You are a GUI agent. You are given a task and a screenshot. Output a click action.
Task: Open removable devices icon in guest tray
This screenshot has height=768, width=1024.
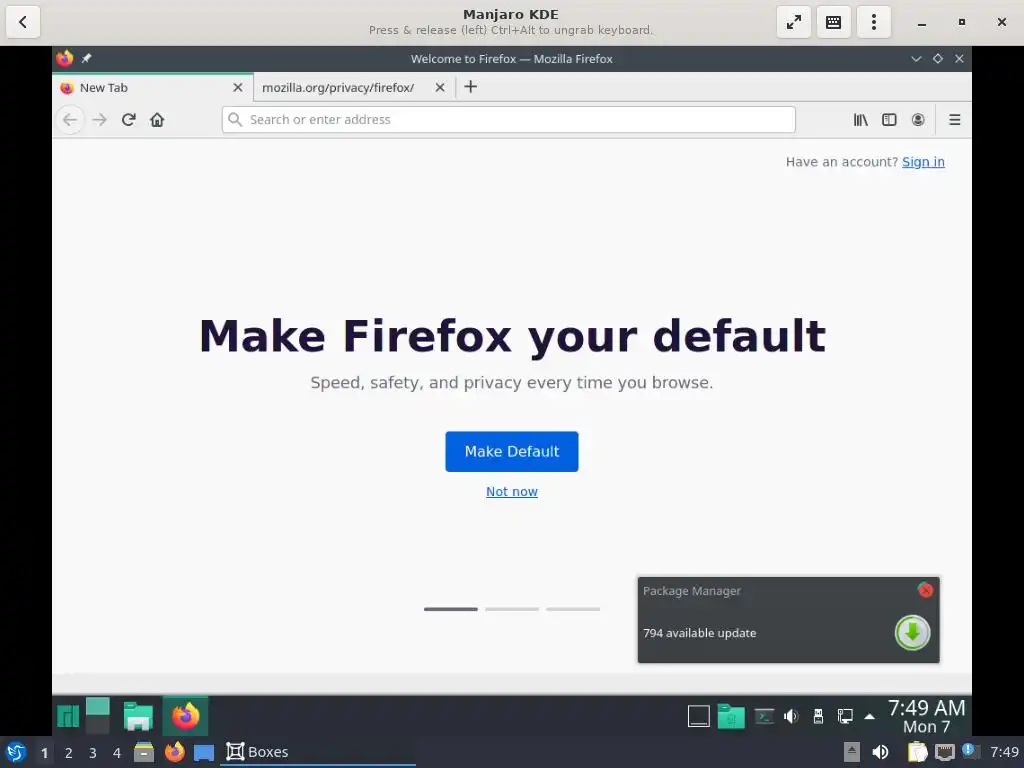coord(818,716)
